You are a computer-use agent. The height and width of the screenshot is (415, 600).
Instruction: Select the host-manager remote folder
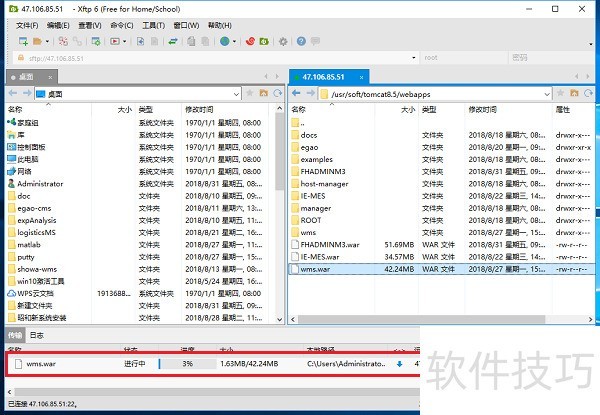coord(442,184)
